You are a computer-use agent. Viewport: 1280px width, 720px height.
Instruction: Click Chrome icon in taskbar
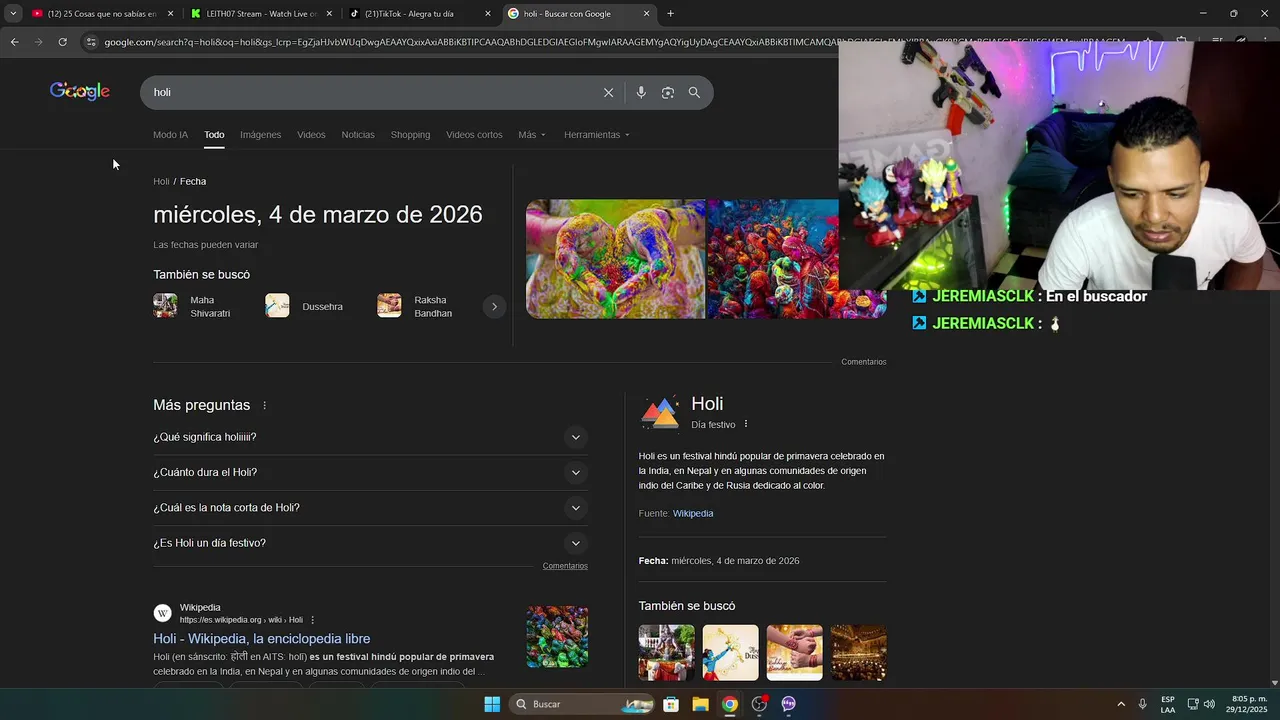730,704
